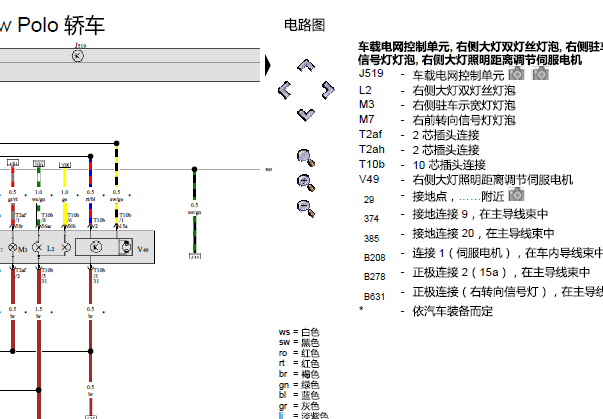This screenshot has height=419, width=603.
Task: Click the reference box atop the yellow ge wire
Action: click(x=65, y=165)
